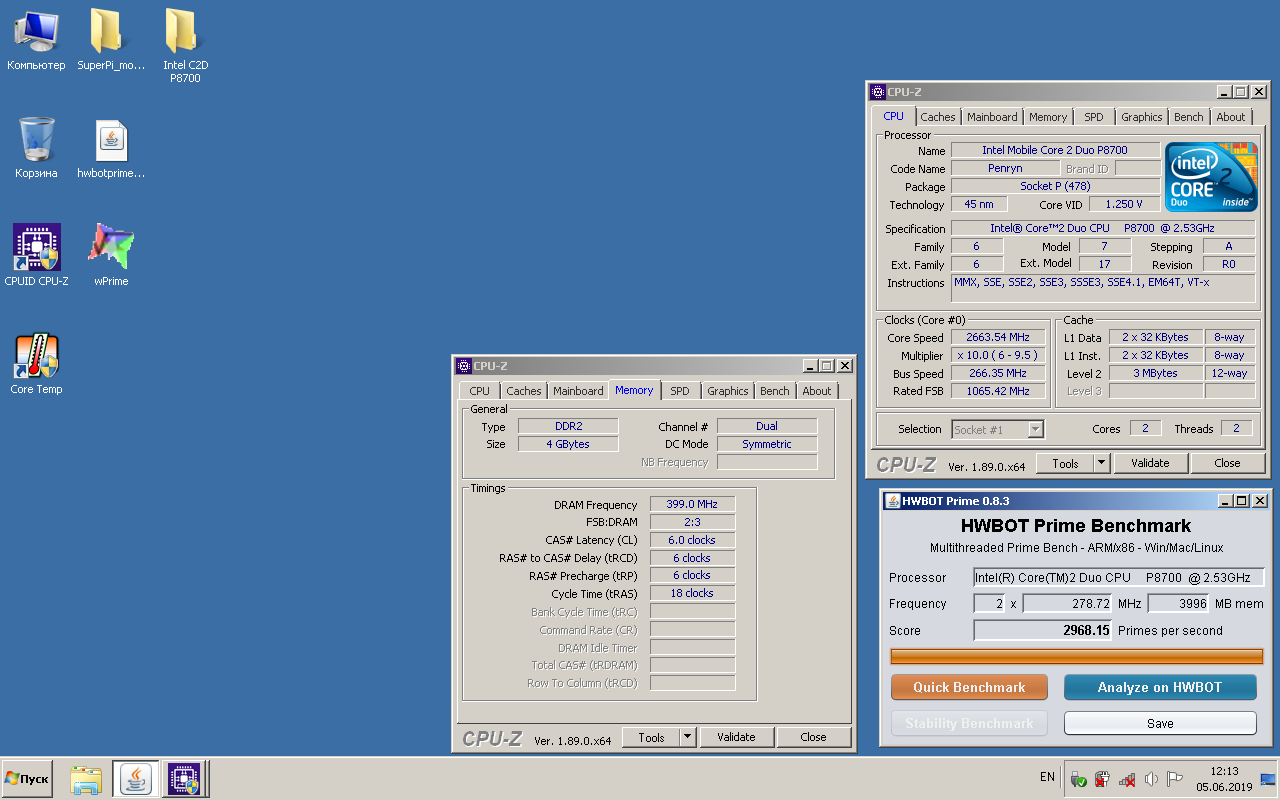Switch to CPU tab in Memory window

[x=480, y=391]
